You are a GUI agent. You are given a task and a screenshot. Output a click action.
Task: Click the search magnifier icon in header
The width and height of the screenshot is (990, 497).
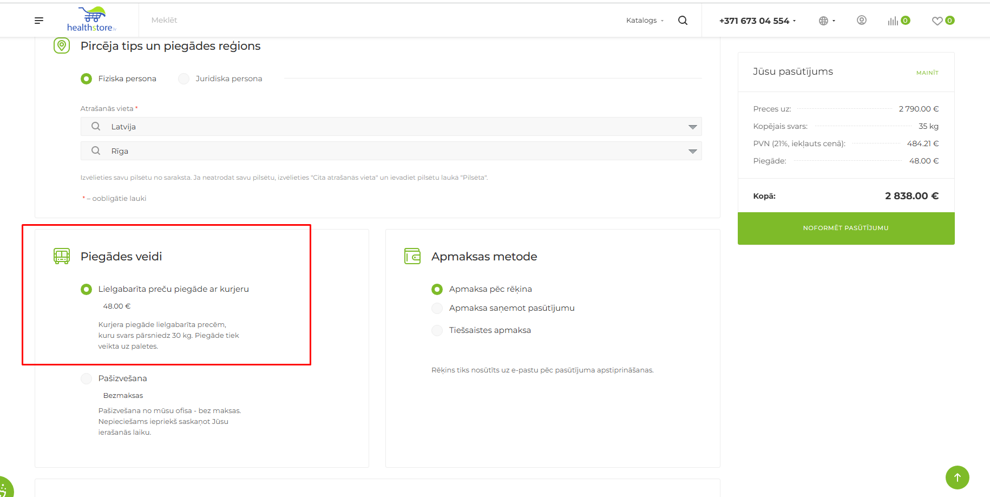tap(683, 20)
